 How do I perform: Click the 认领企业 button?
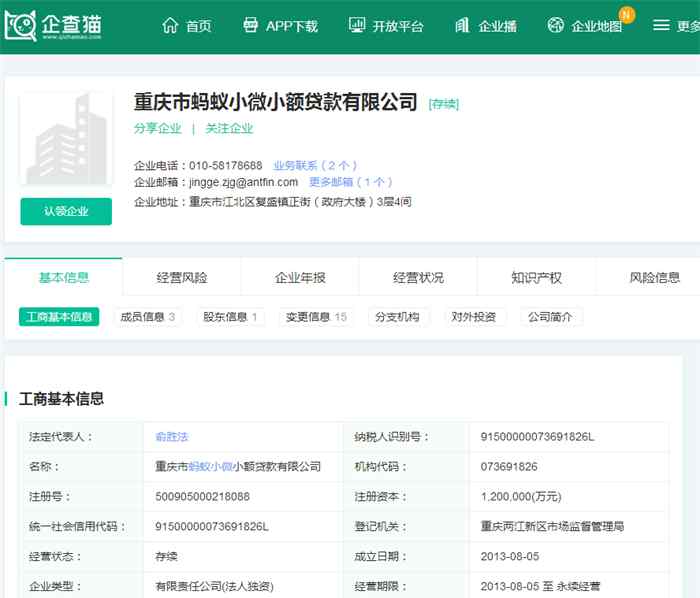(x=66, y=211)
